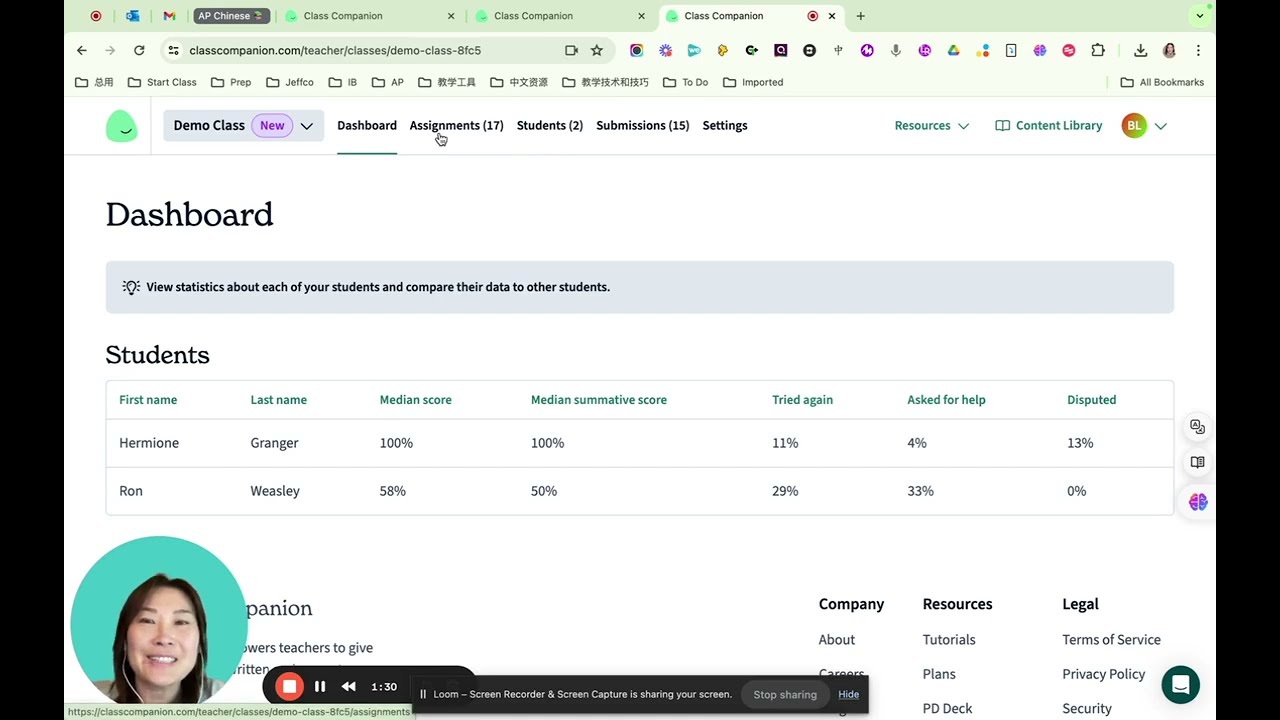Switch to the pinned Outlook tab
The image size is (1280, 720).
point(132,16)
